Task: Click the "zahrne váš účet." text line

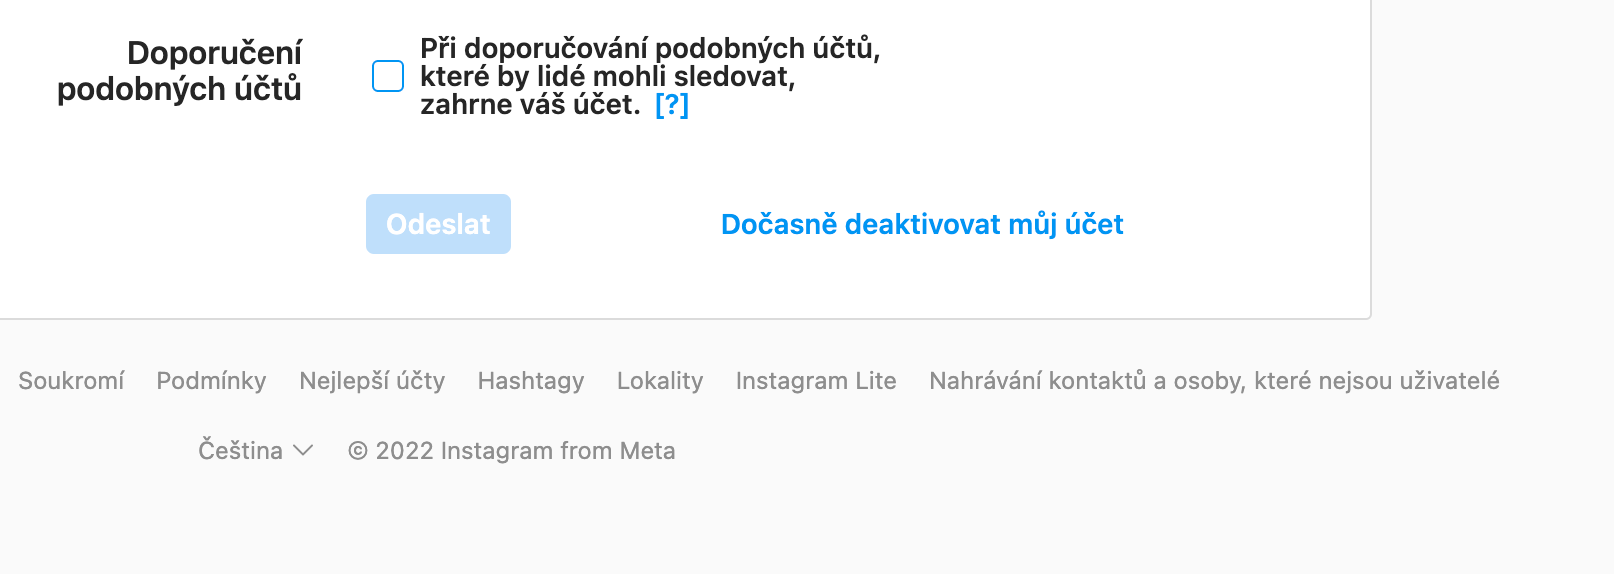Action: point(530,105)
